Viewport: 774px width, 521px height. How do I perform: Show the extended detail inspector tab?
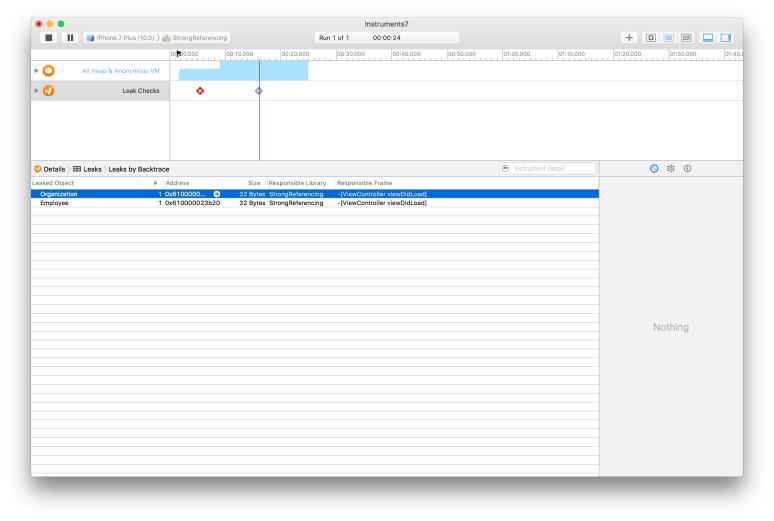688,168
